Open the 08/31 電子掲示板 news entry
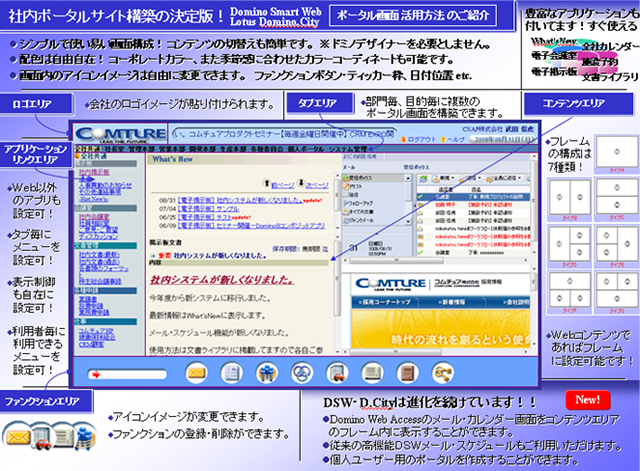This screenshot has height=471, width=640. pos(240,200)
